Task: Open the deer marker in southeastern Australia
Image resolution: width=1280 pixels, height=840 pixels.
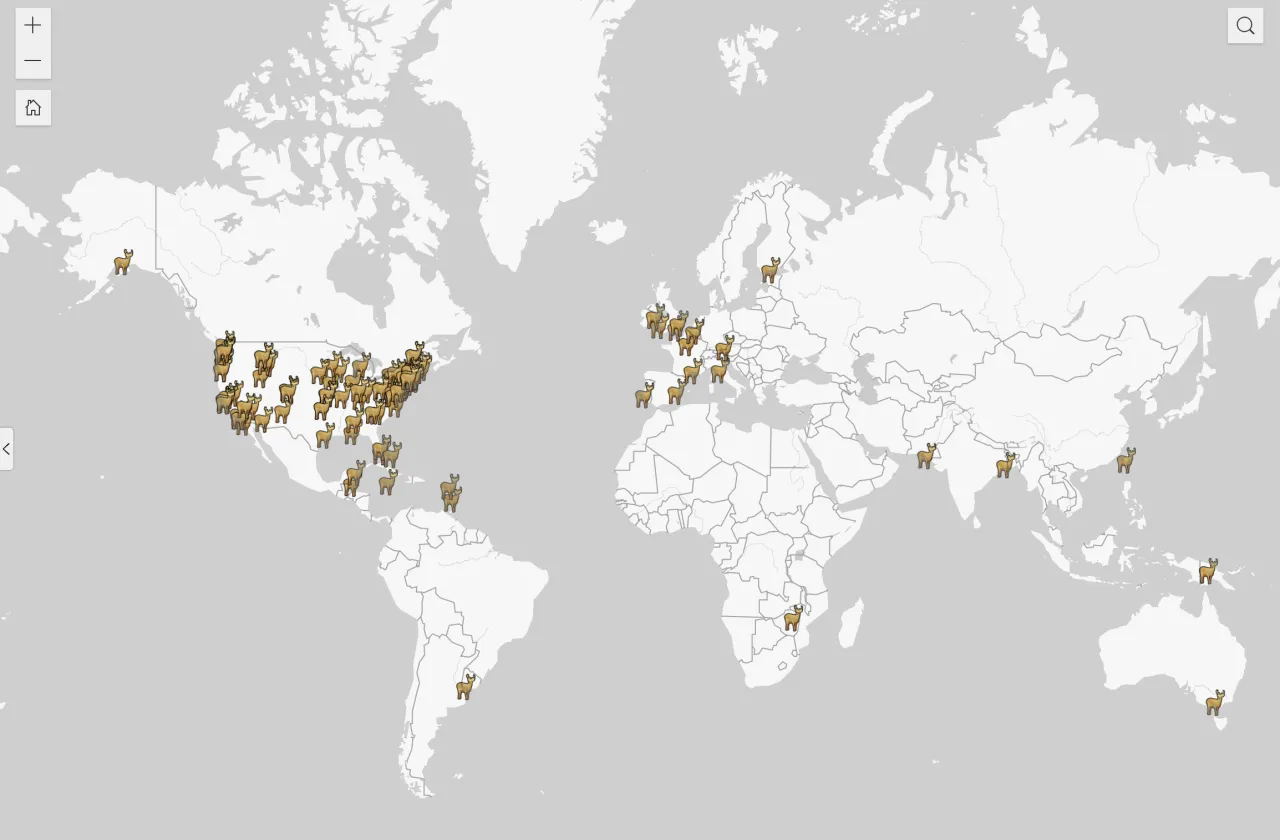Action: coord(1215,703)
